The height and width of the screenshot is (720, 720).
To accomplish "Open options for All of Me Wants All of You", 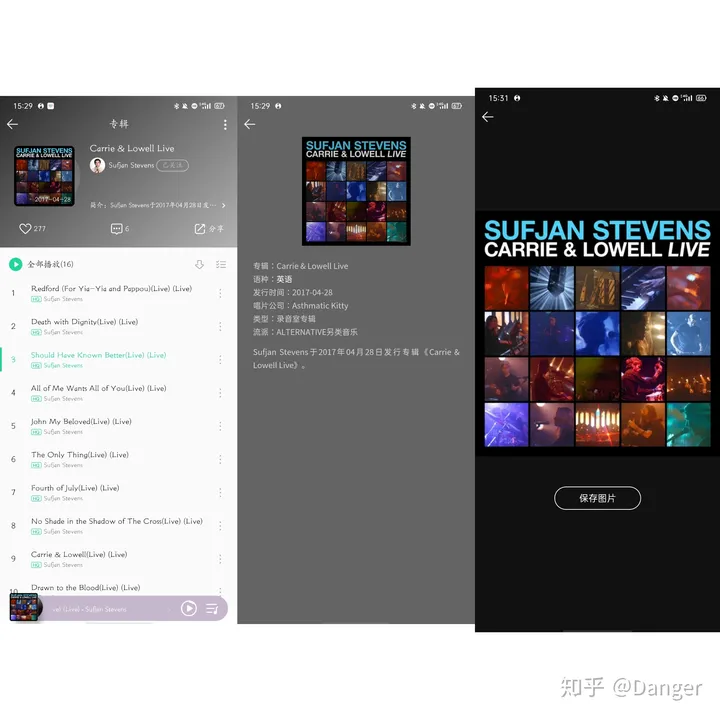I will click(220, 393).
